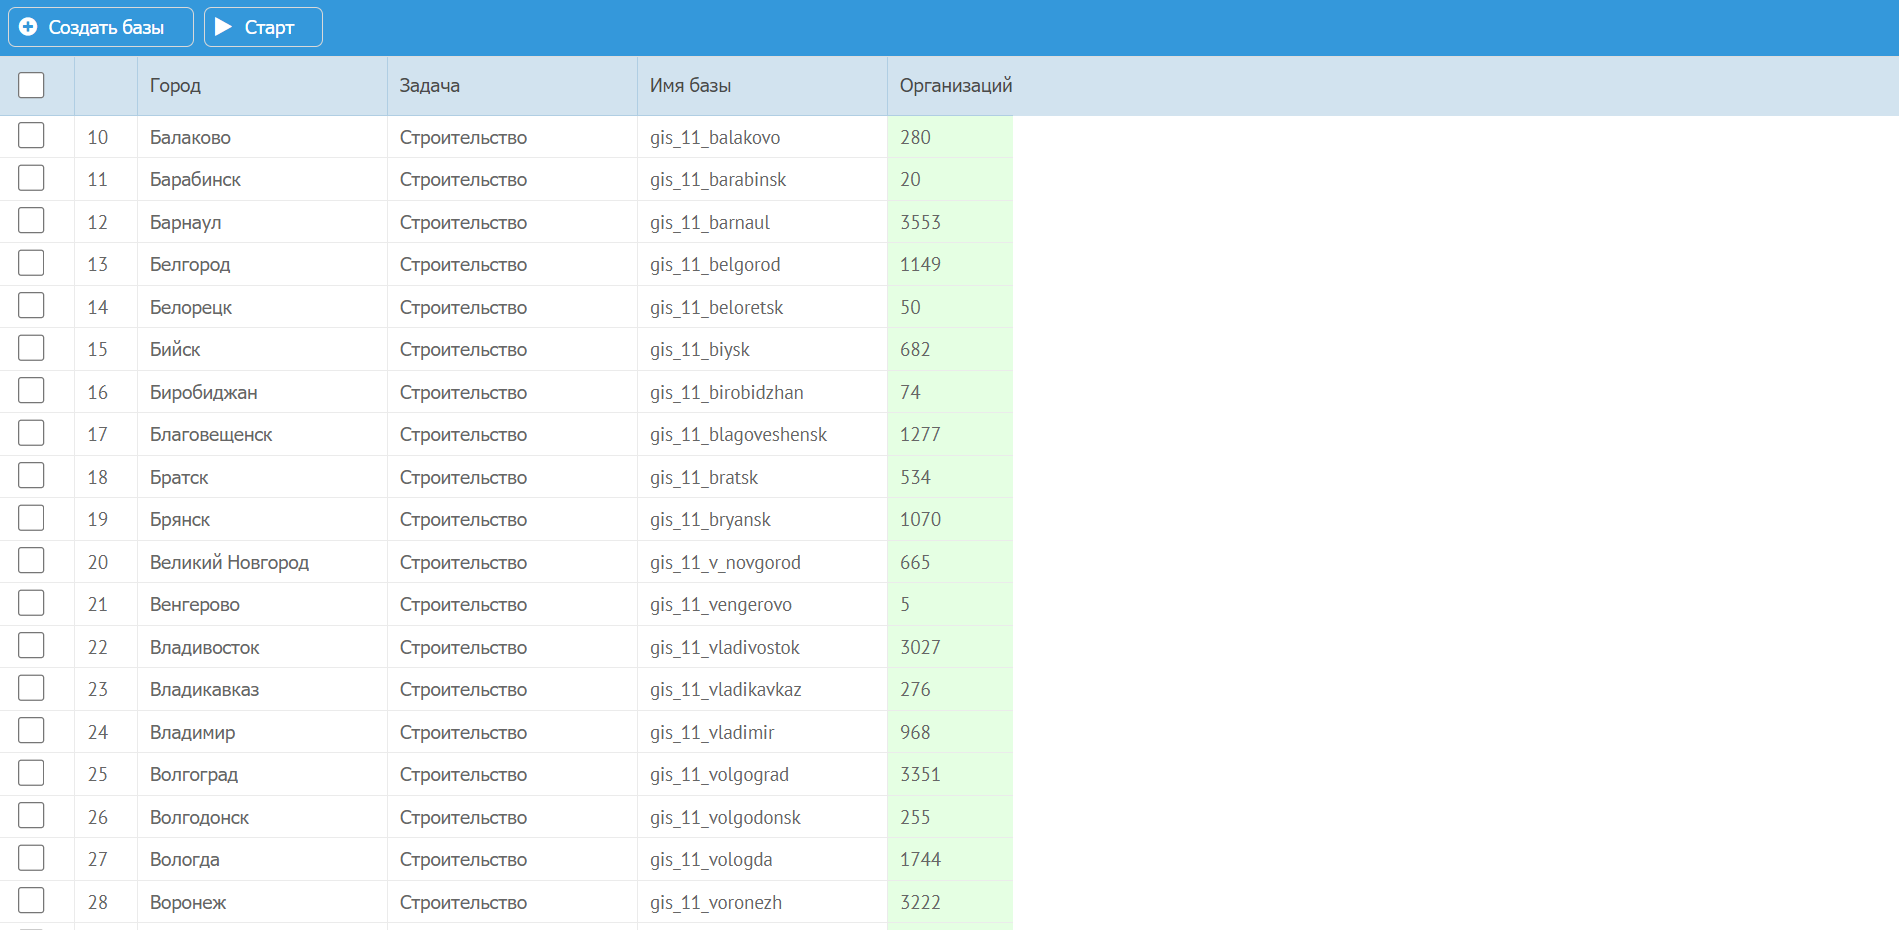Select the Волгодонск row checkbox
Viewport: 1899px width, 930px height.
[x=31, y=816]
